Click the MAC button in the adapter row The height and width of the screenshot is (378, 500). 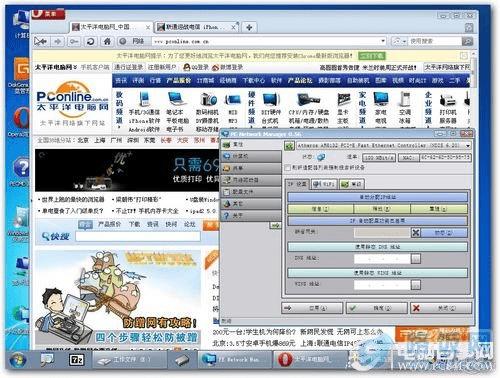coord(408,157)
